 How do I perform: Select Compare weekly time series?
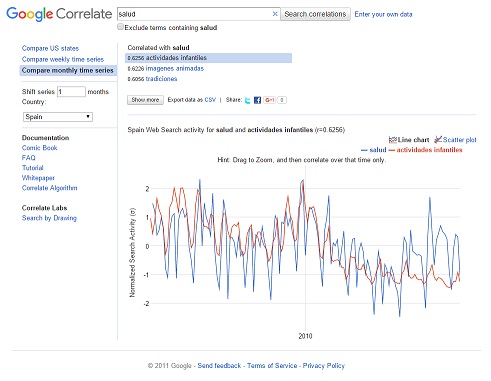[x=63, y=59]
